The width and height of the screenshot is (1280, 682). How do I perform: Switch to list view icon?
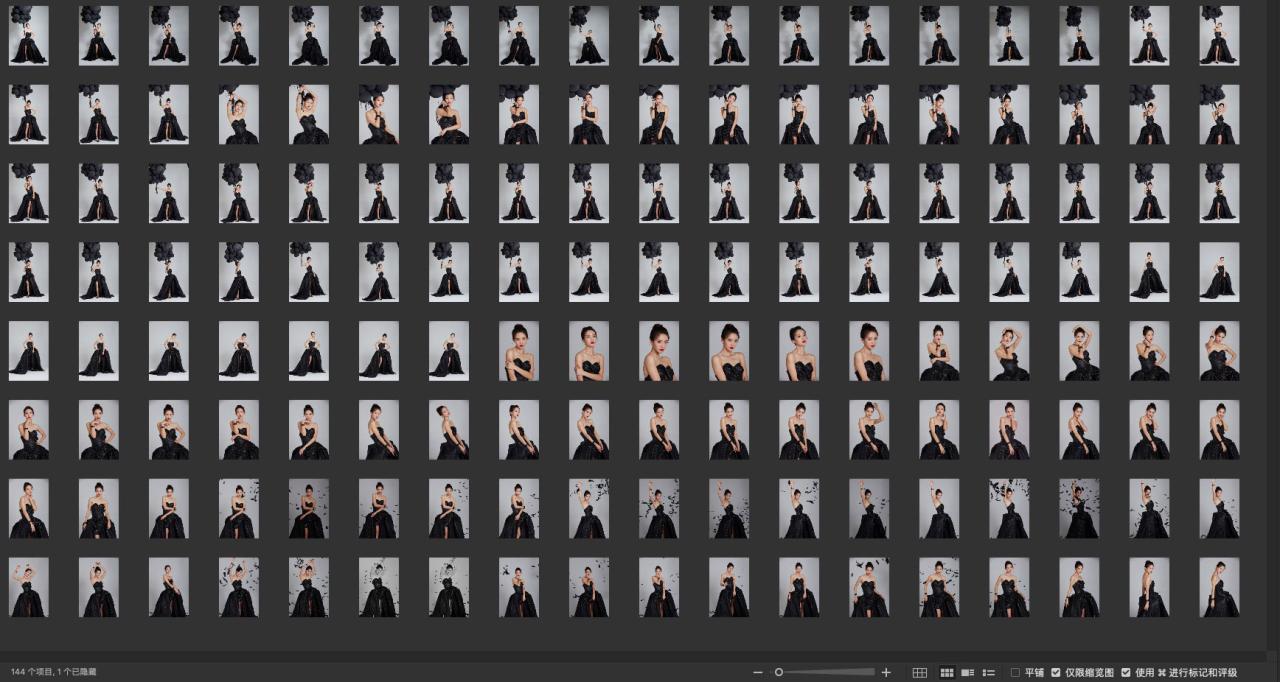coord(989,673)
